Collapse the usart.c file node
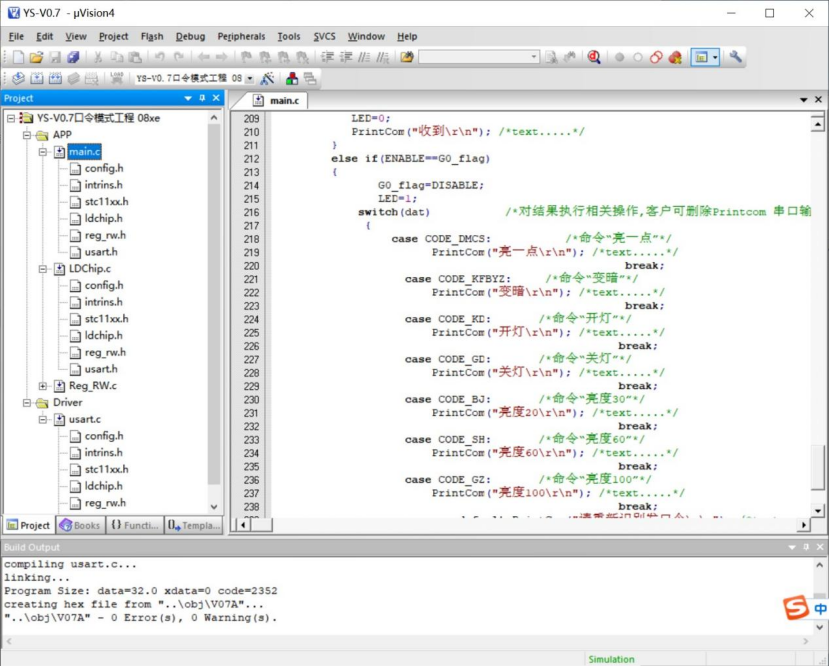 (43, 419)
